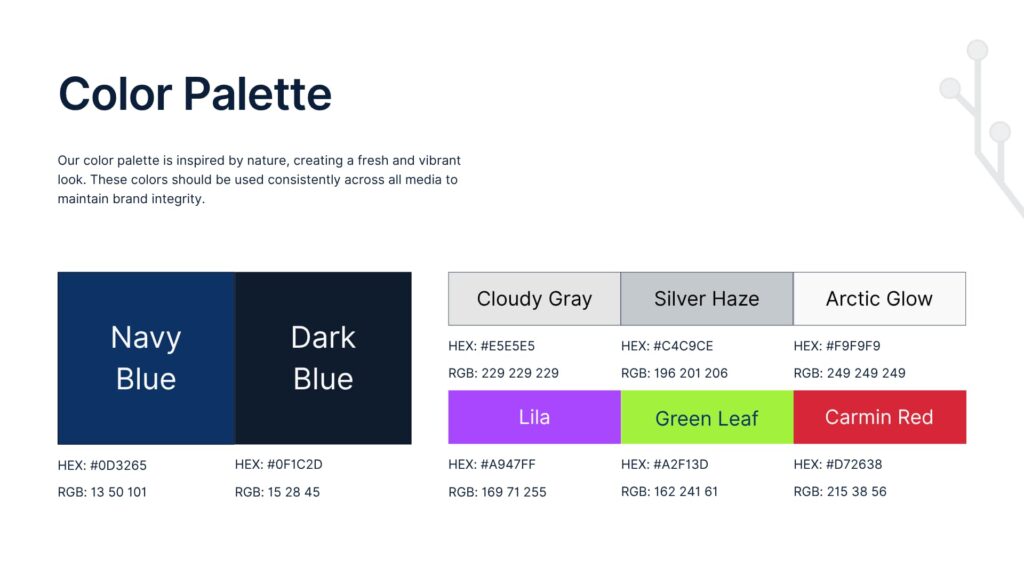Choose the Silver Haze swatch

707,298
